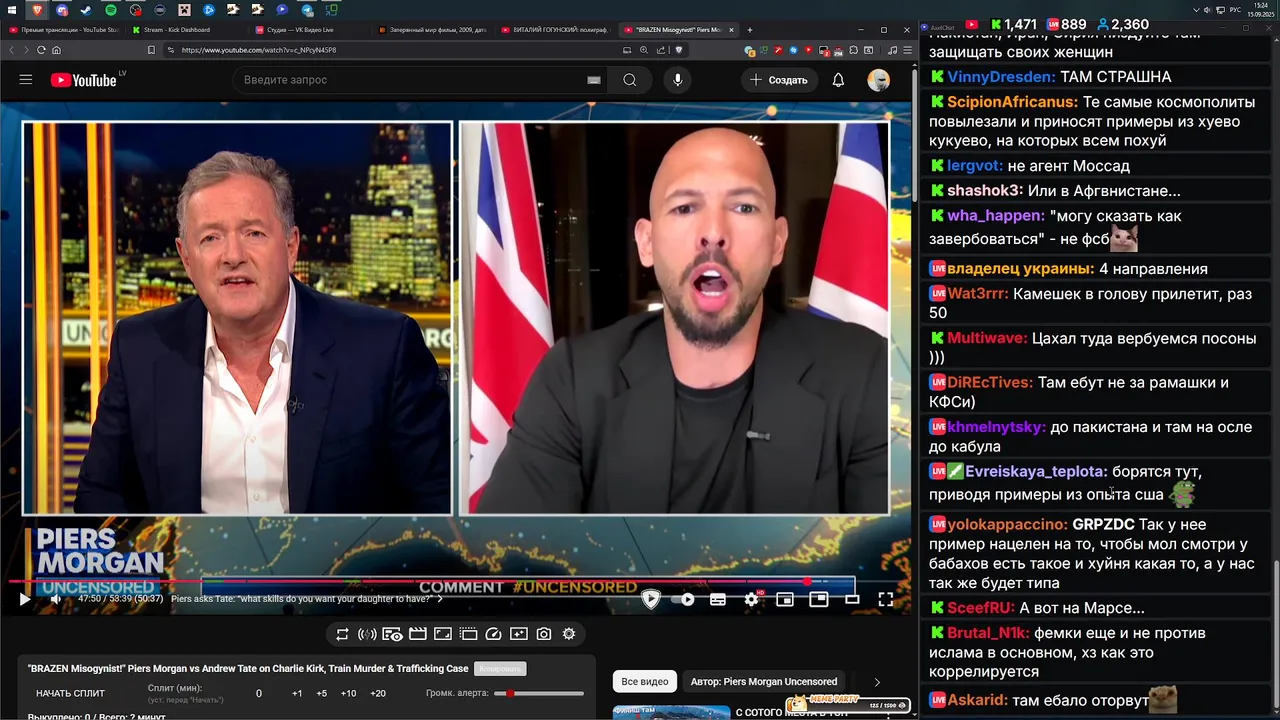The height and width of the screenshot is (720, 1280).
Task: Click username ScipionAfricanus in chat
Action: (x=1012, y=102)
